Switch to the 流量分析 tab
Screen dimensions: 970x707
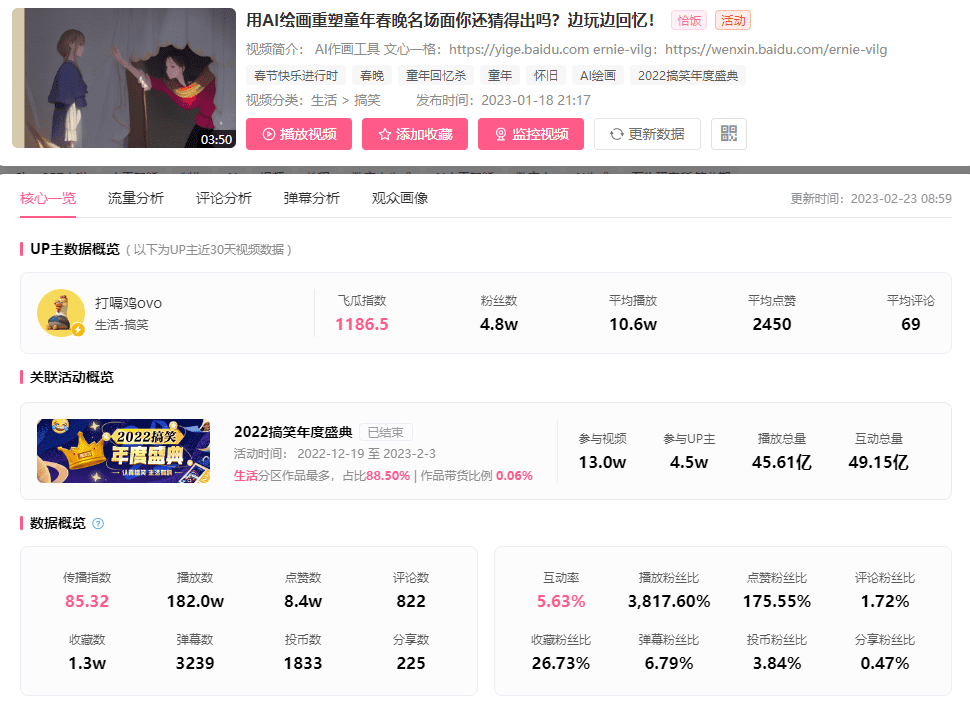pyautogui.click(x=136, y=198)
